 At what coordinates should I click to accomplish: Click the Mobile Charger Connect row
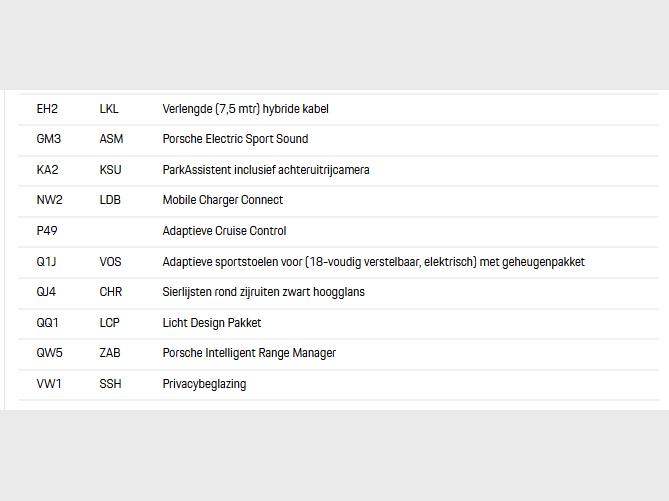338,201
